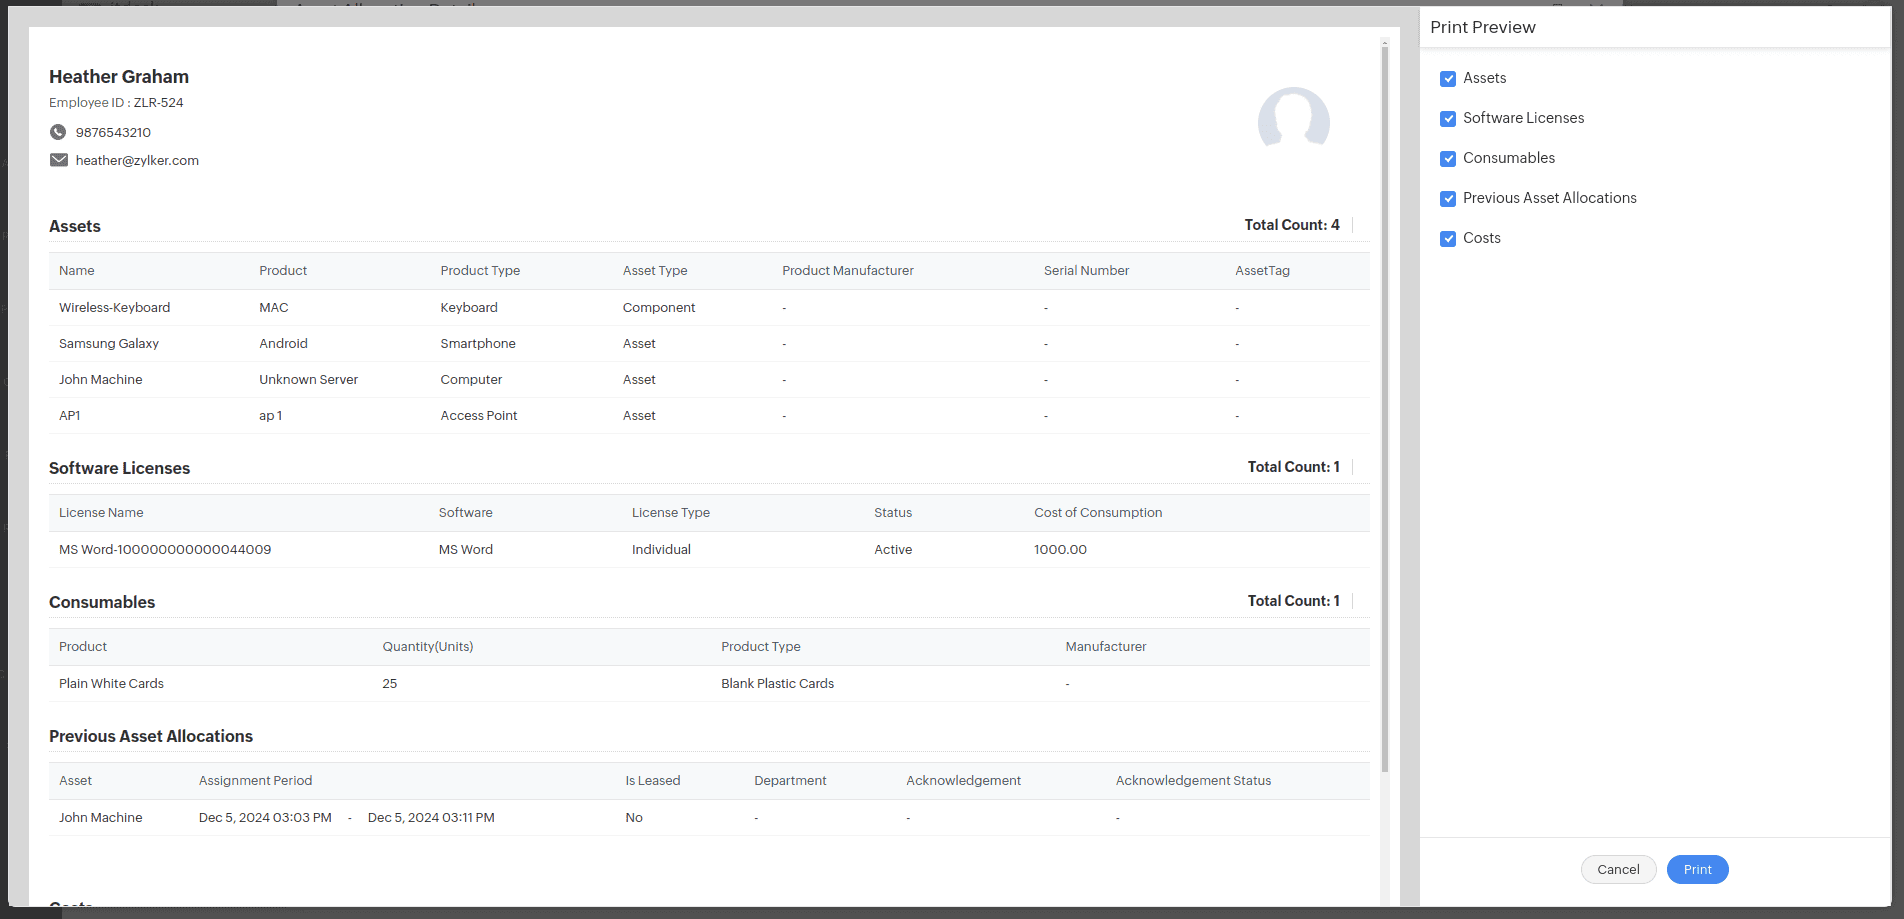Click the Access Point product type cell
This screenshot has height=919, width=1904.
(x=479, y=415)
